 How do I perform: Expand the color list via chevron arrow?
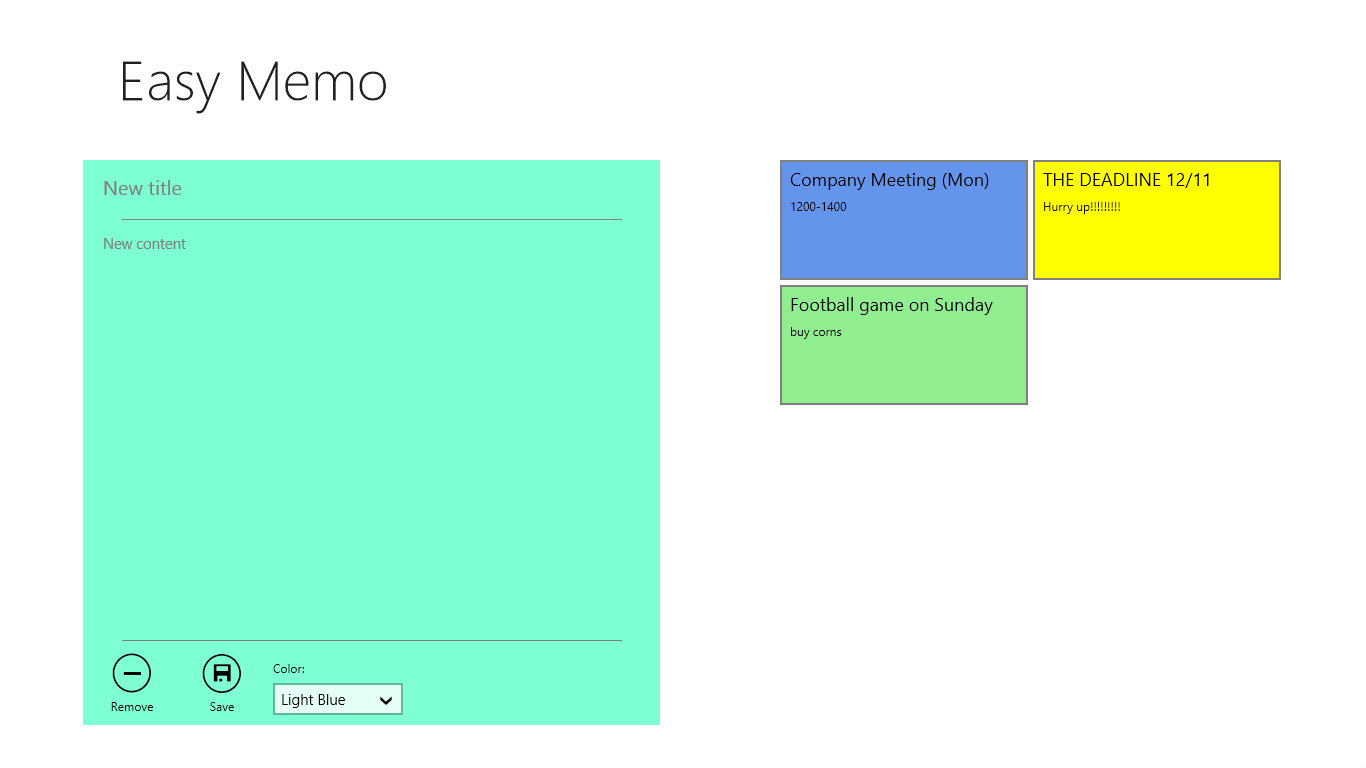pos(386,701)
